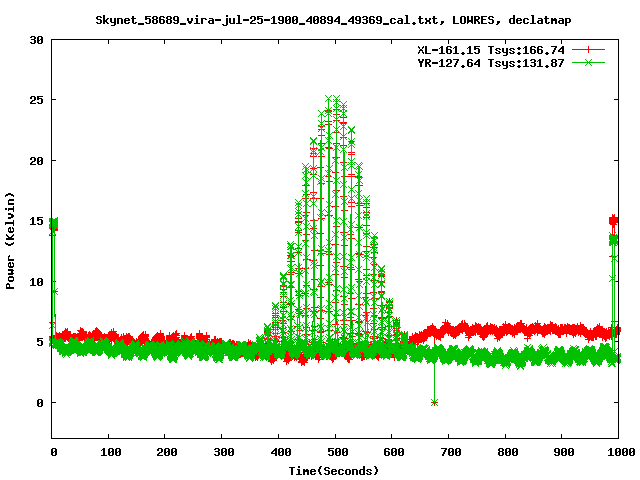Click the x-axis tick label 500
Image resolution: width=640 pixels, height=480 pixels.
coord(338,452)
